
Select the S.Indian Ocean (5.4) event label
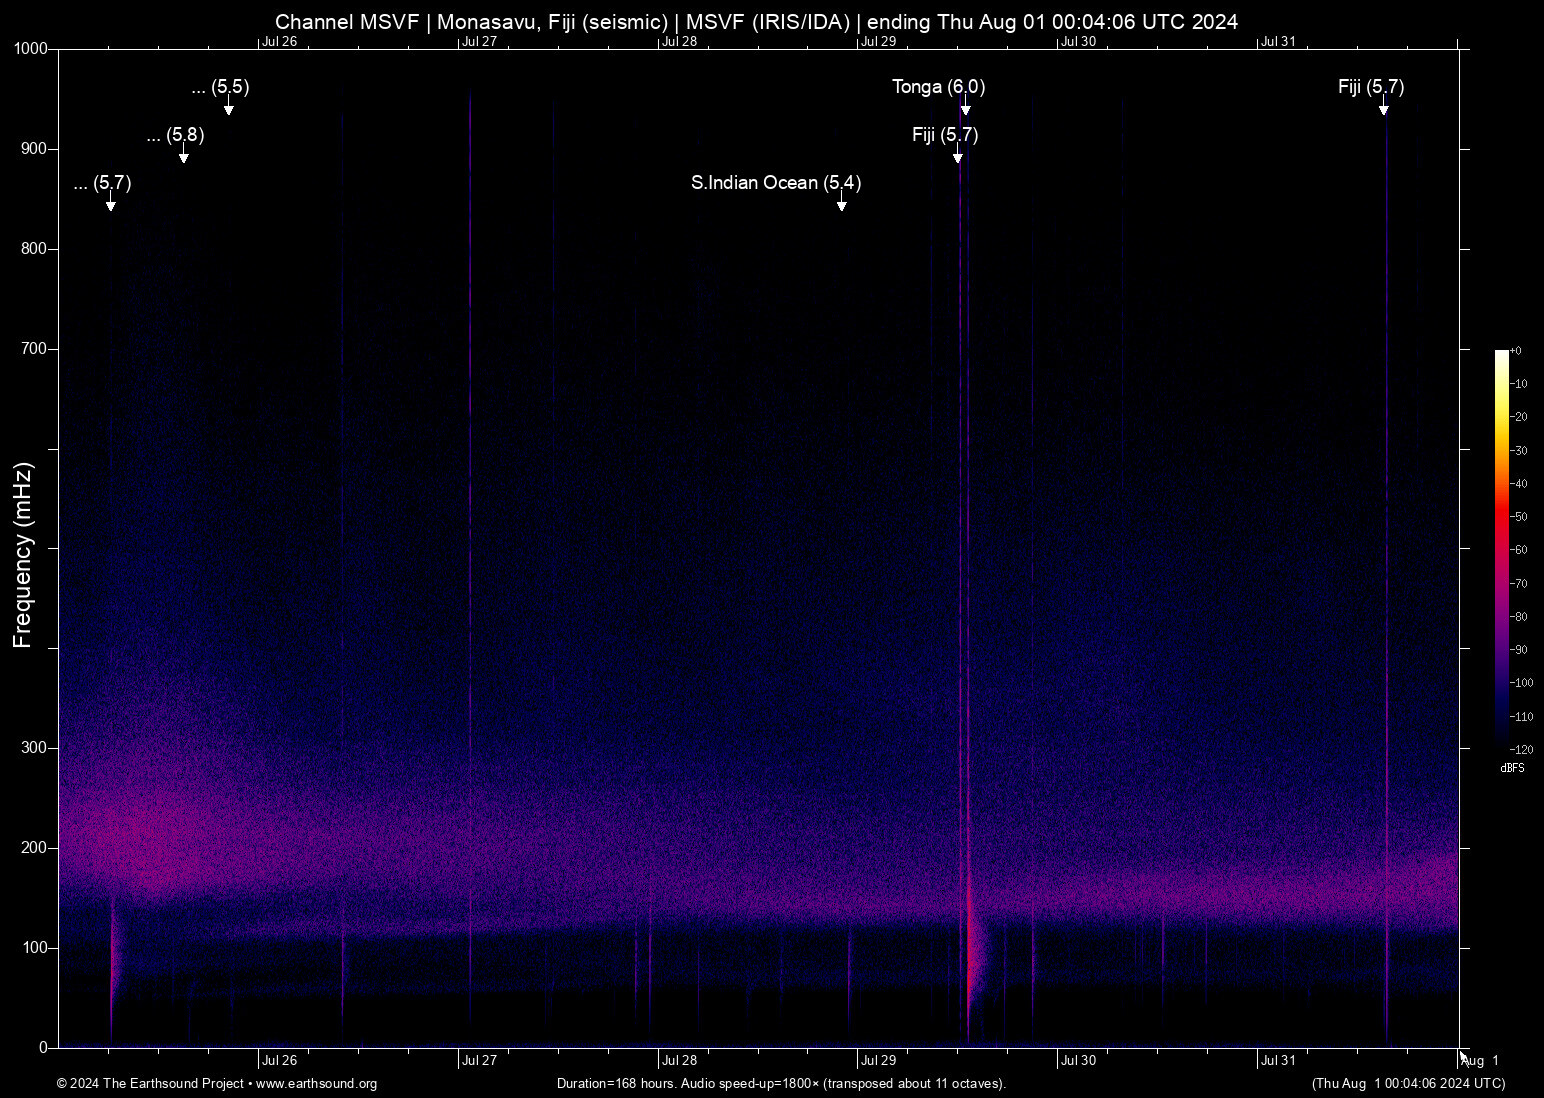click(x=776, y=183)
